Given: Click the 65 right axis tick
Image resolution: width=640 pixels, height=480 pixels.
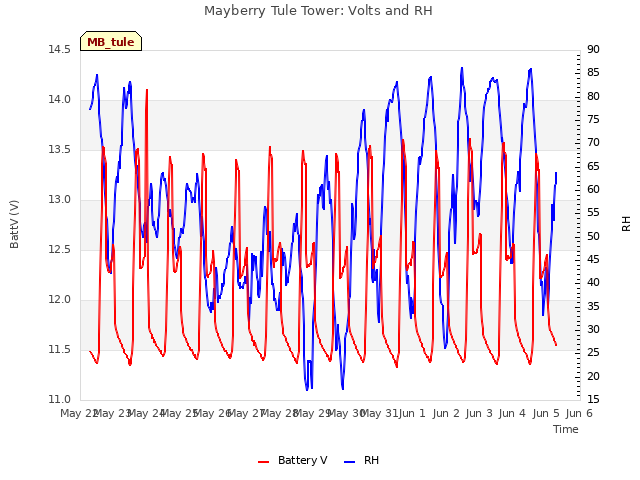Looking at the screenshot, I should click(x=593, y=166).
